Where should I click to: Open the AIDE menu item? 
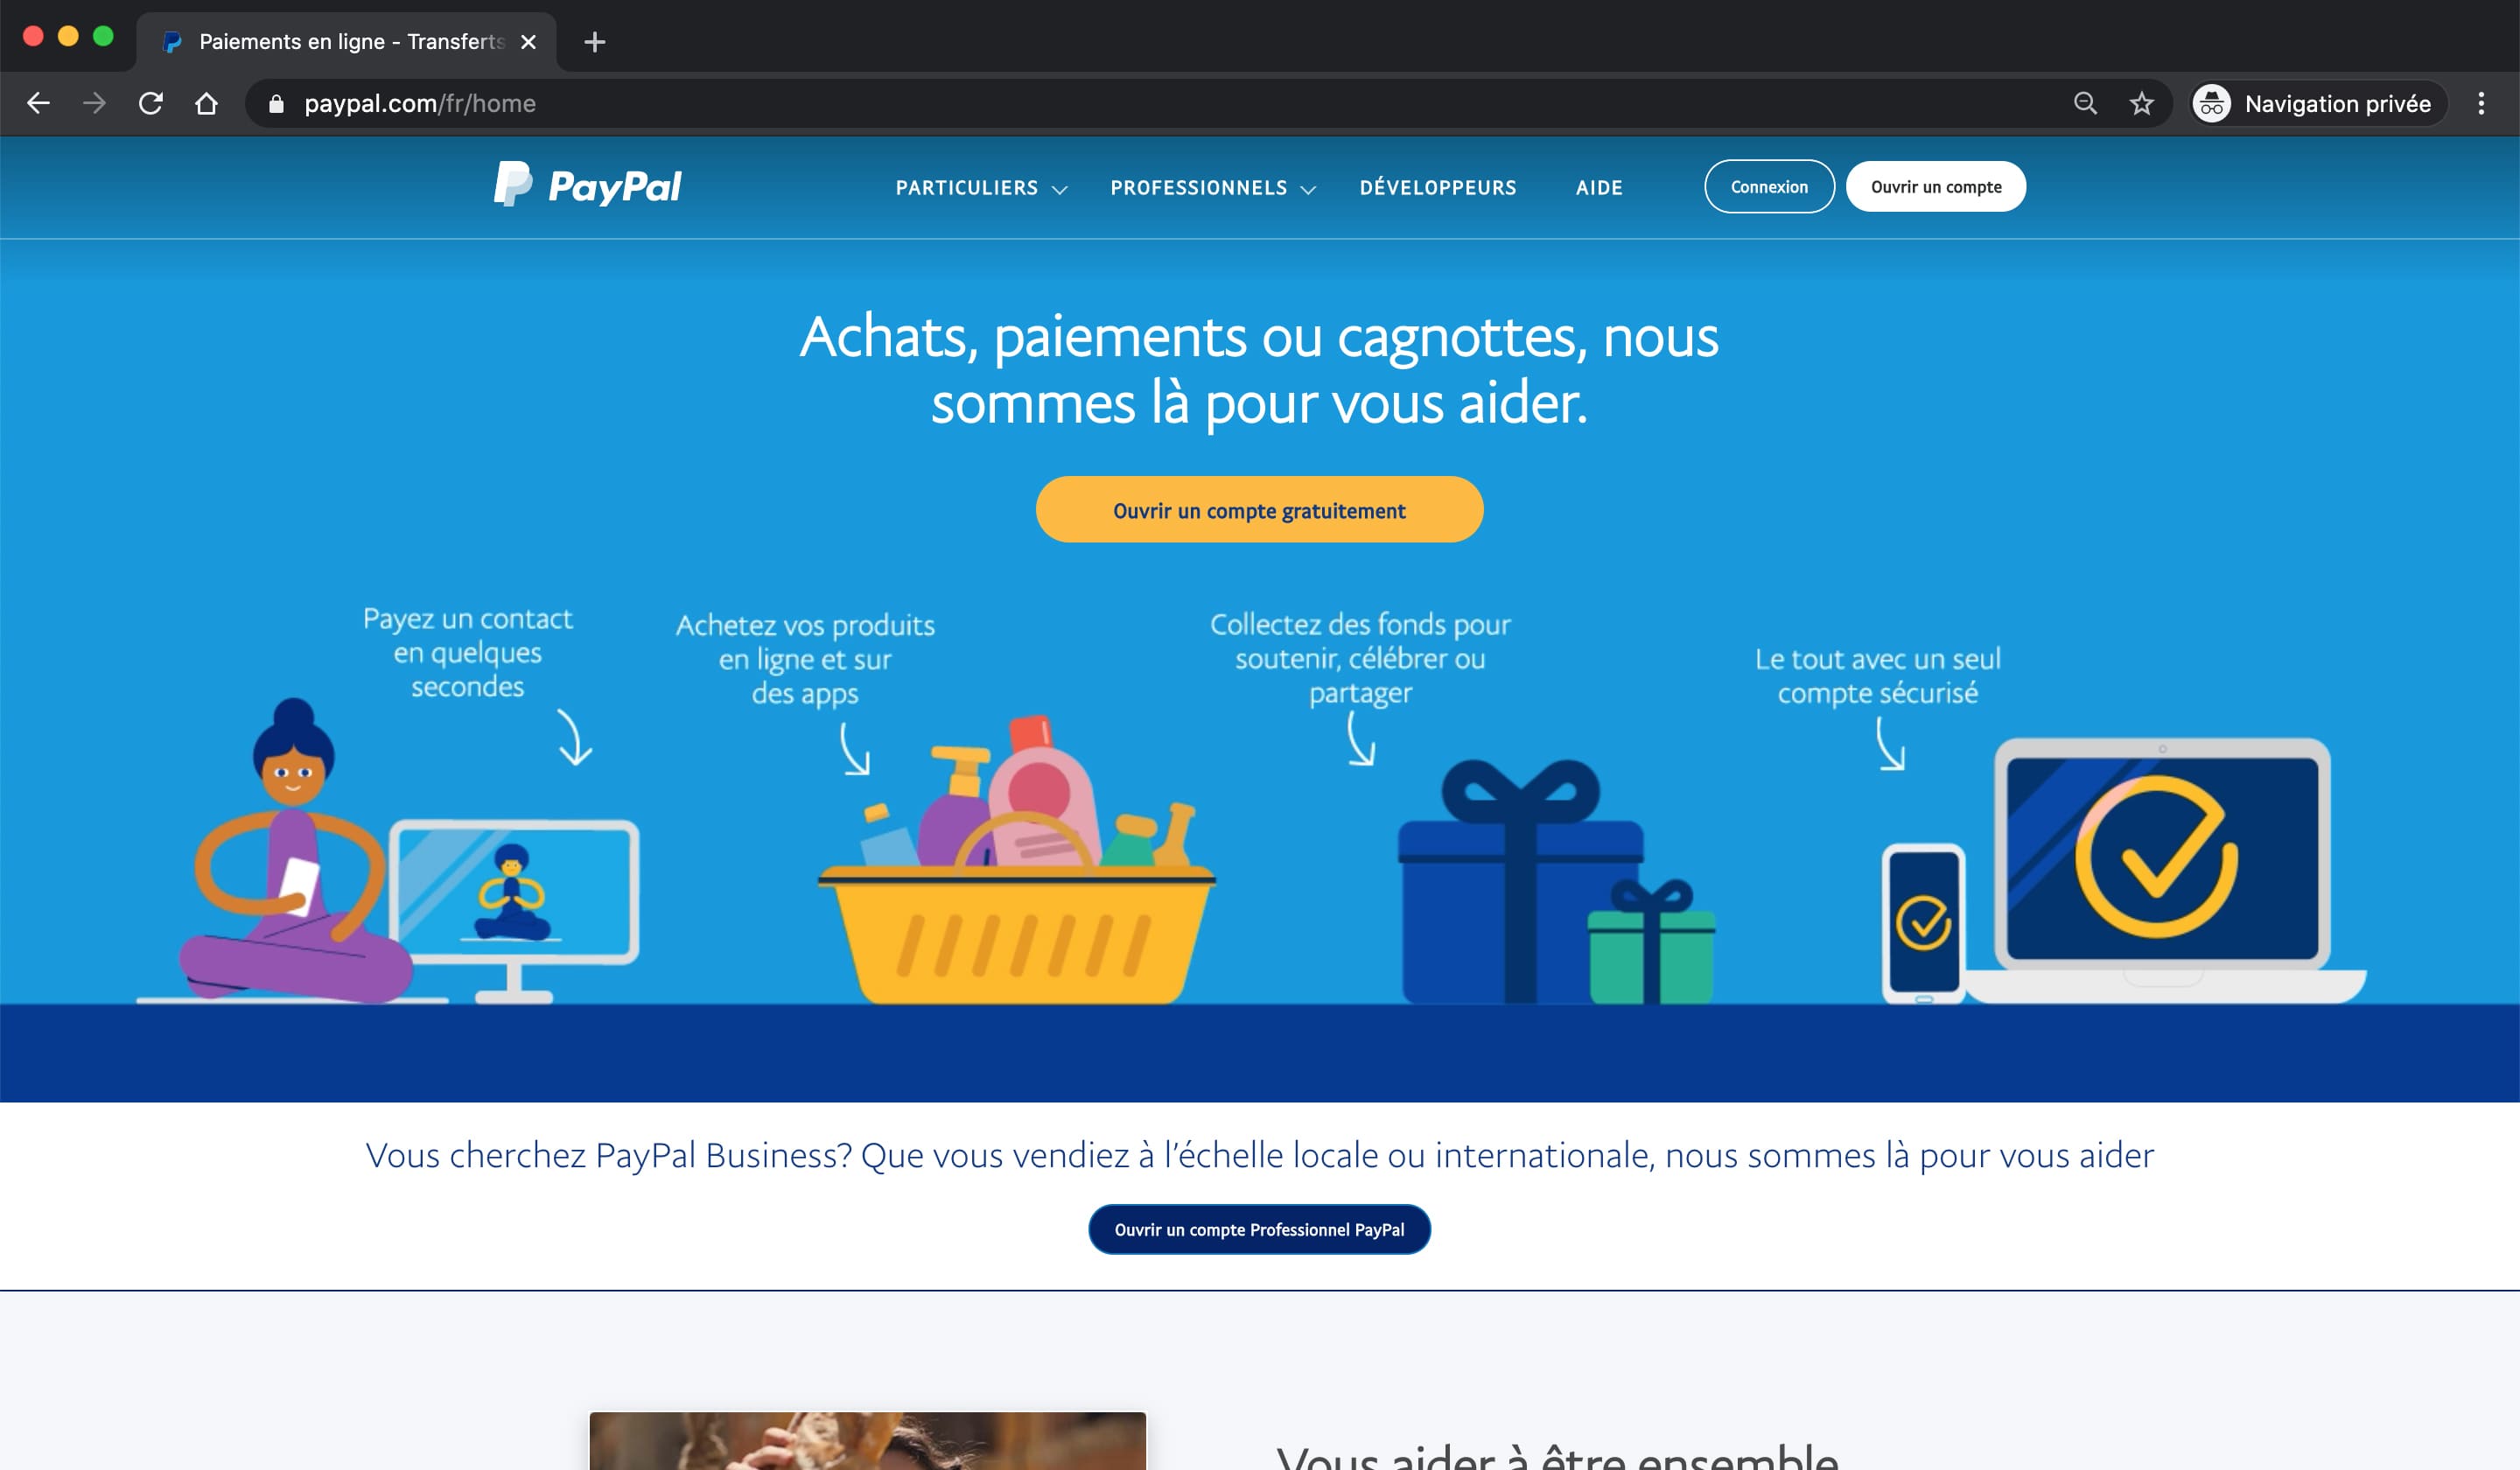(1599, 187)
